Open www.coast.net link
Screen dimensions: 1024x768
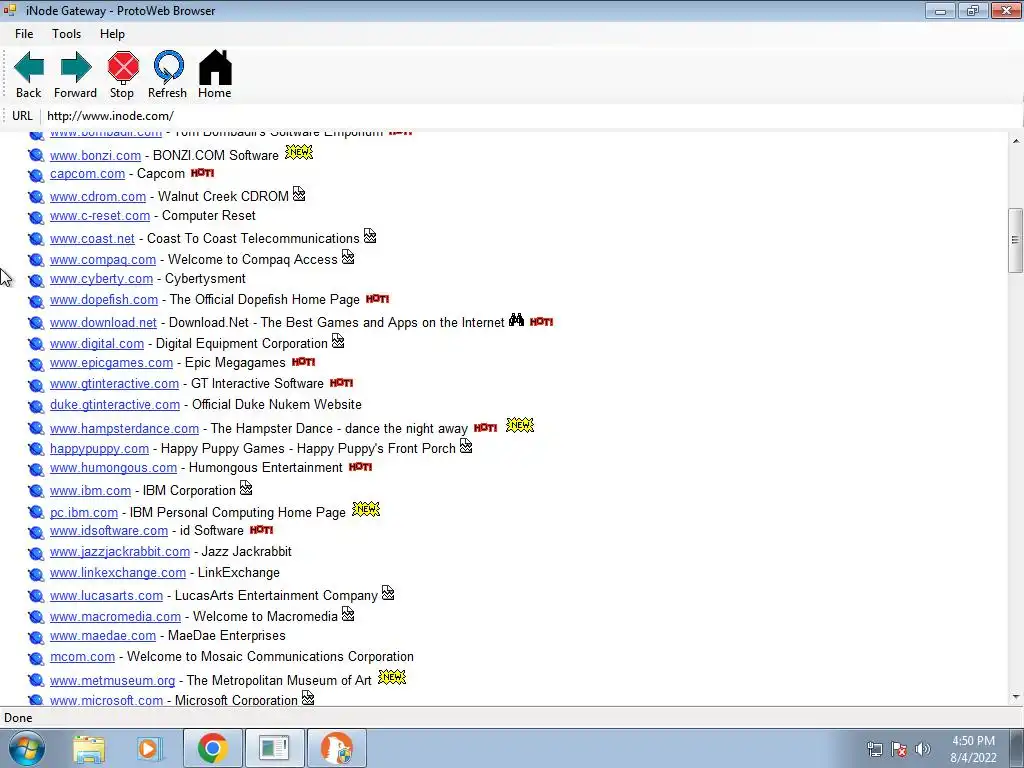(x=92, y=239)
